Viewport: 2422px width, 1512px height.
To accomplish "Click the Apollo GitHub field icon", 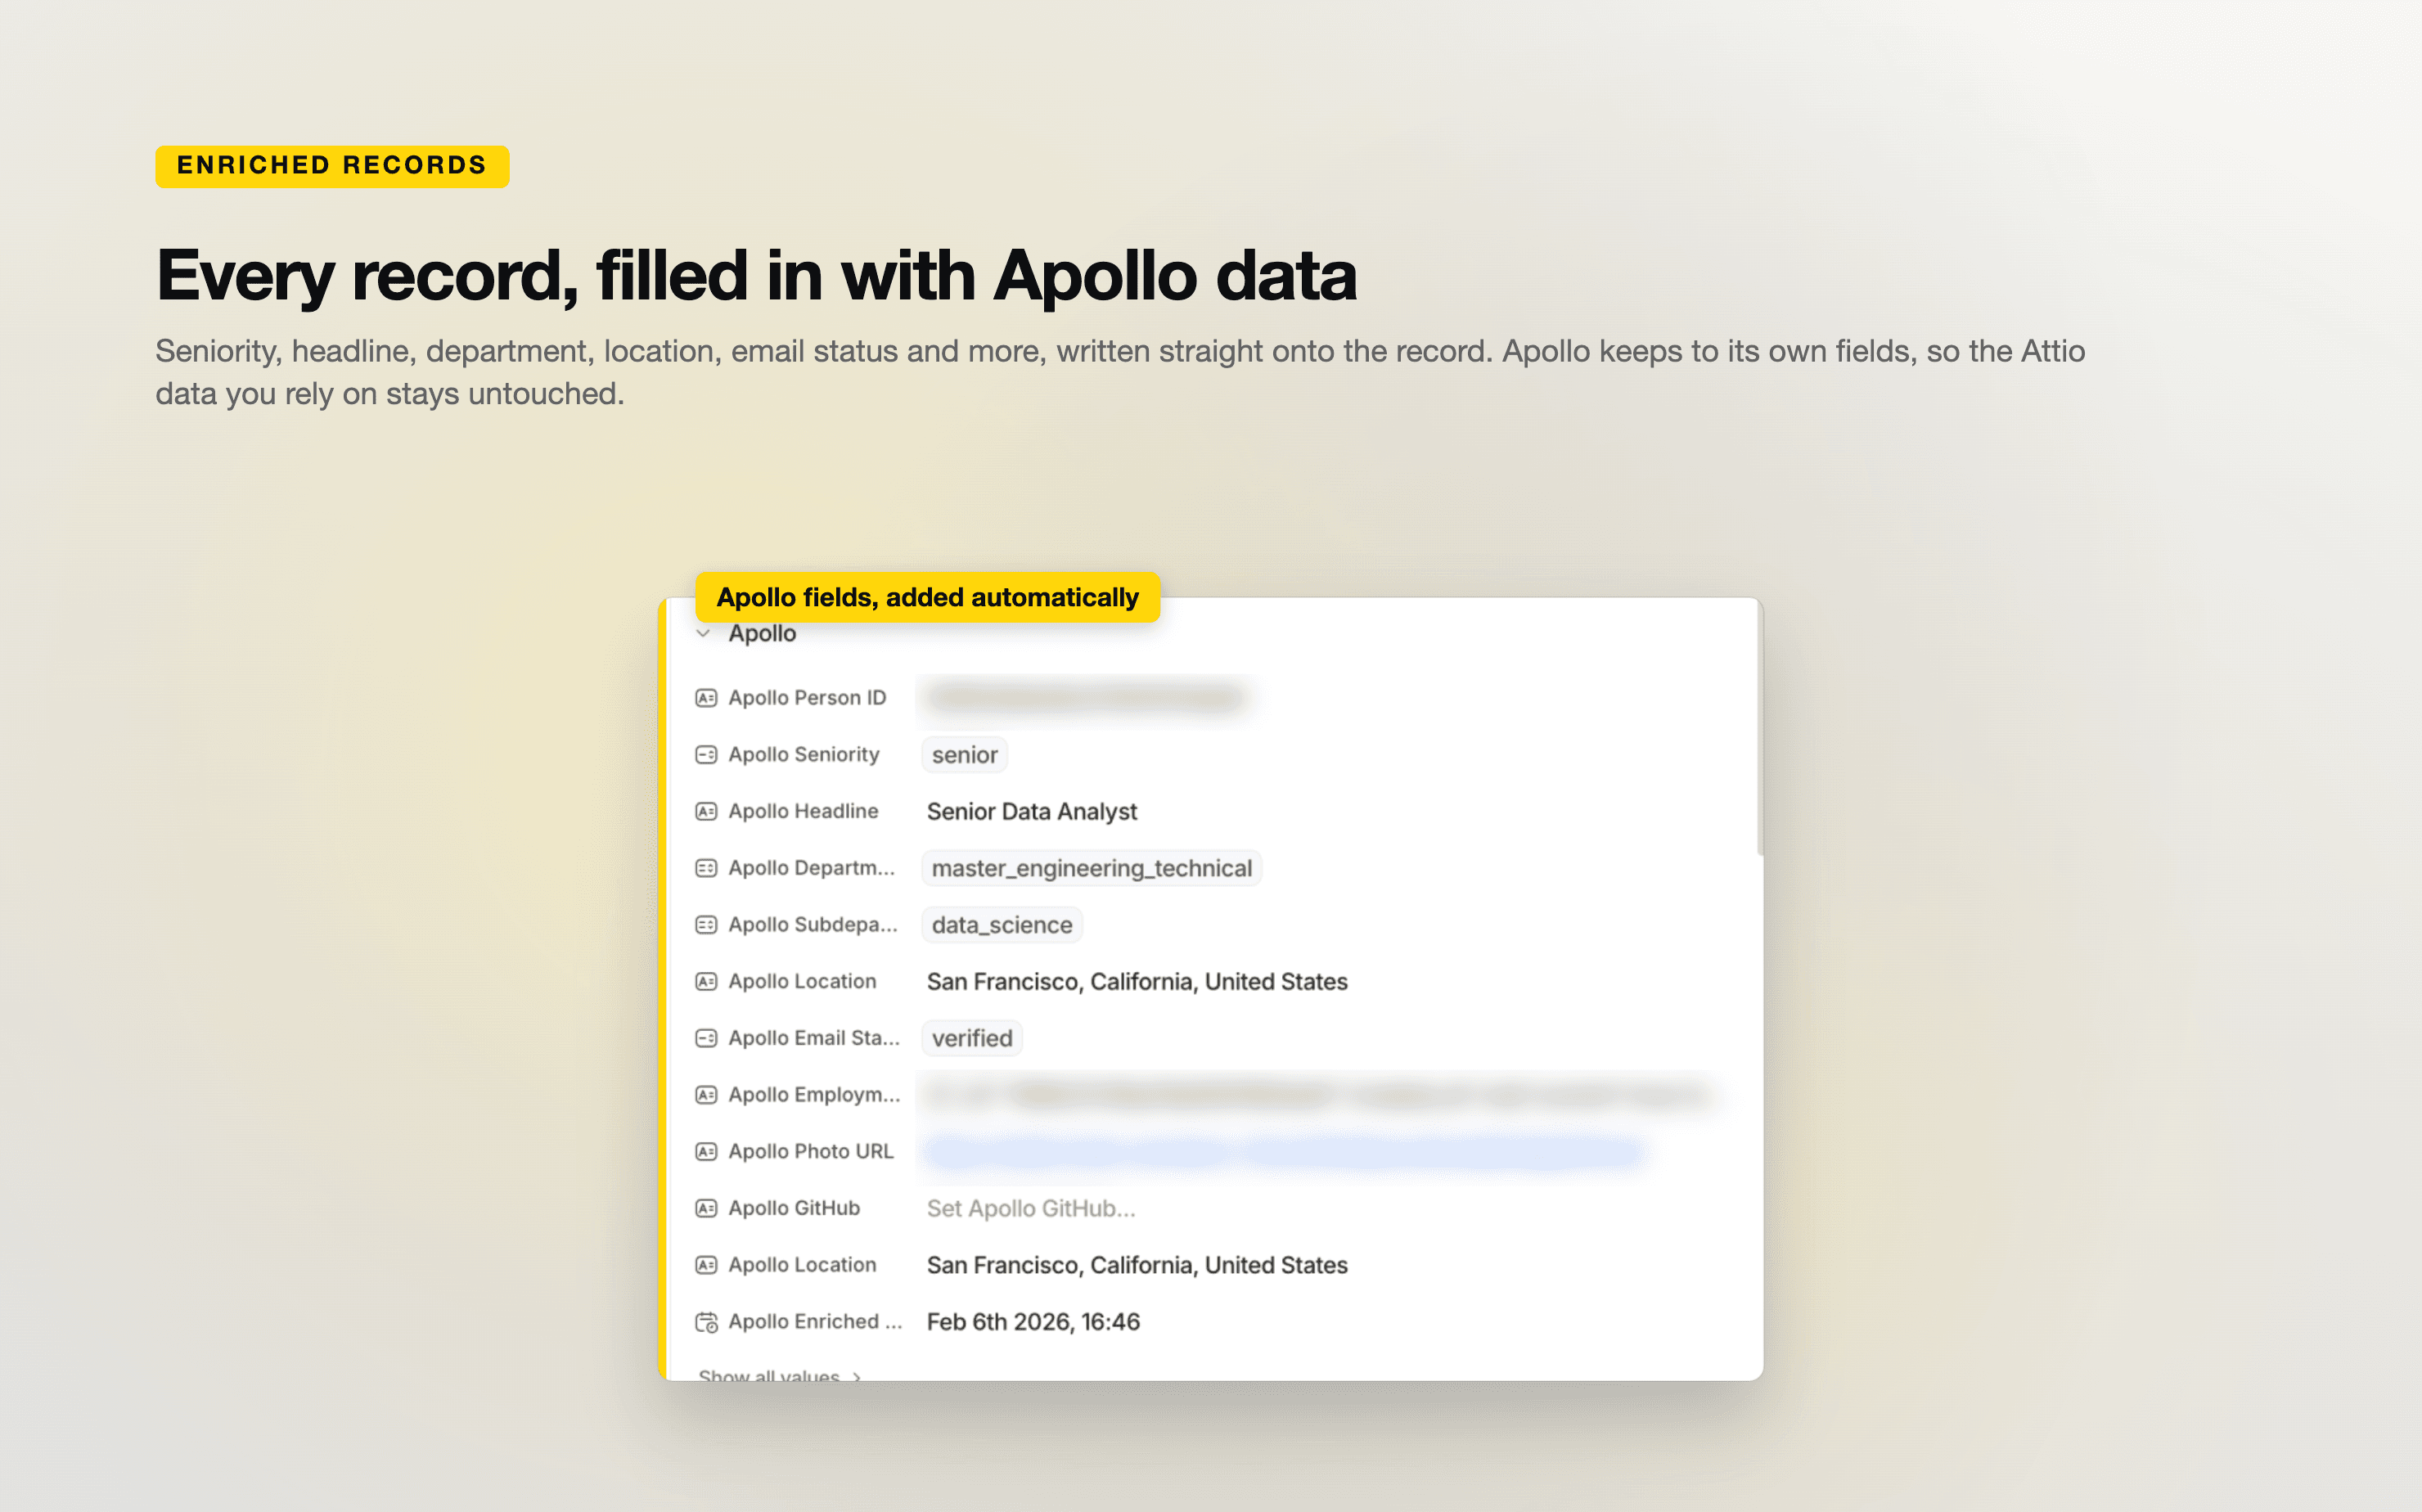I will pos(706,1208).
